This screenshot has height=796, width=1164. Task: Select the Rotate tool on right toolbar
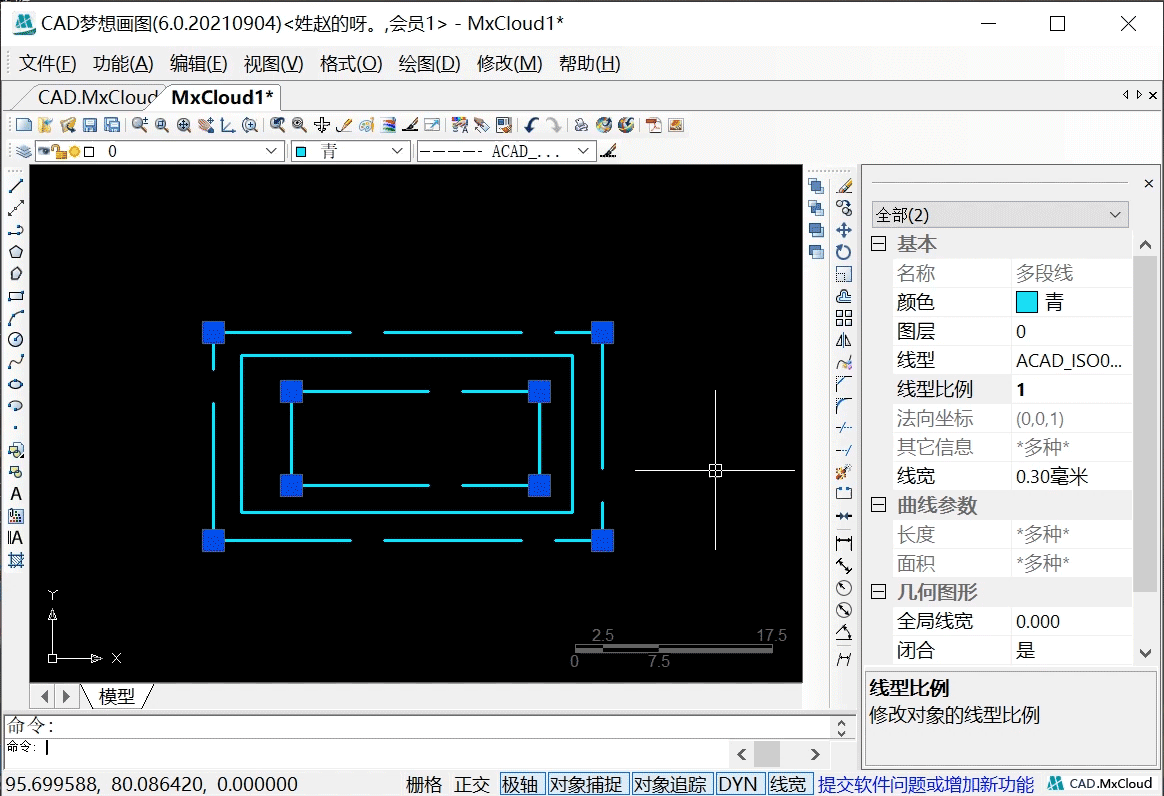point(843,251)
